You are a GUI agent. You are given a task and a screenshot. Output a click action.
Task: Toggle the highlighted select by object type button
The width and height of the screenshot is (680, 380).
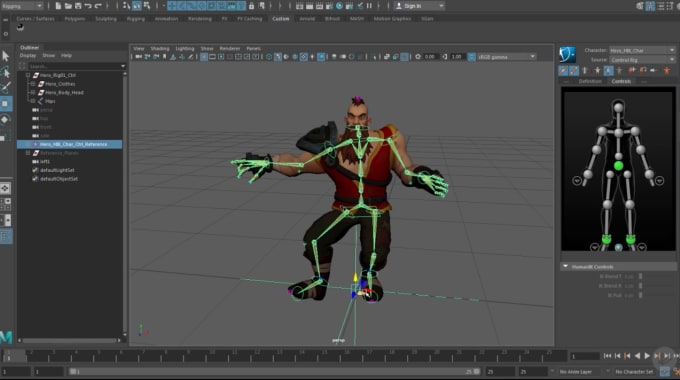[137, 6]
